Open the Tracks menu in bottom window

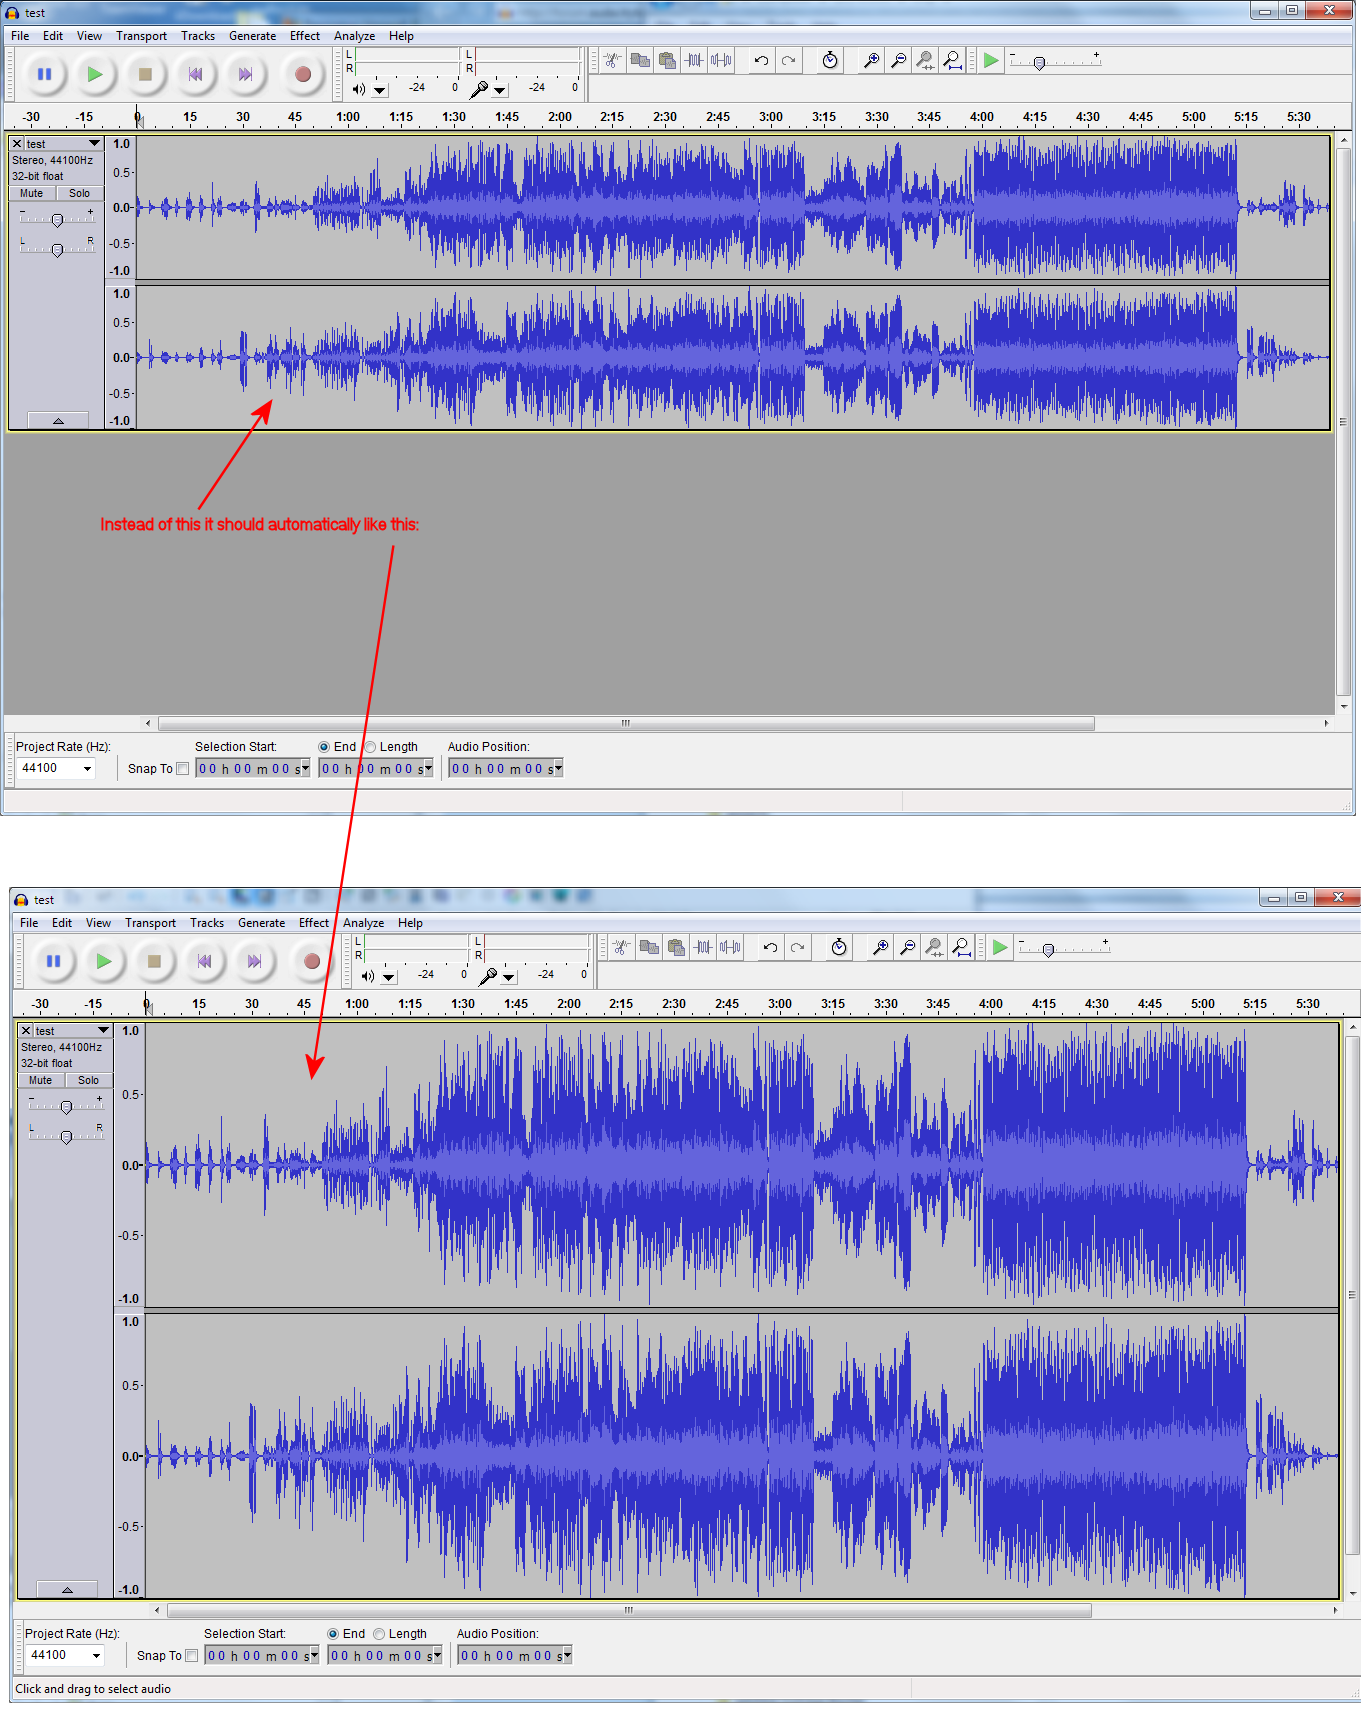[x=207, y=923]
